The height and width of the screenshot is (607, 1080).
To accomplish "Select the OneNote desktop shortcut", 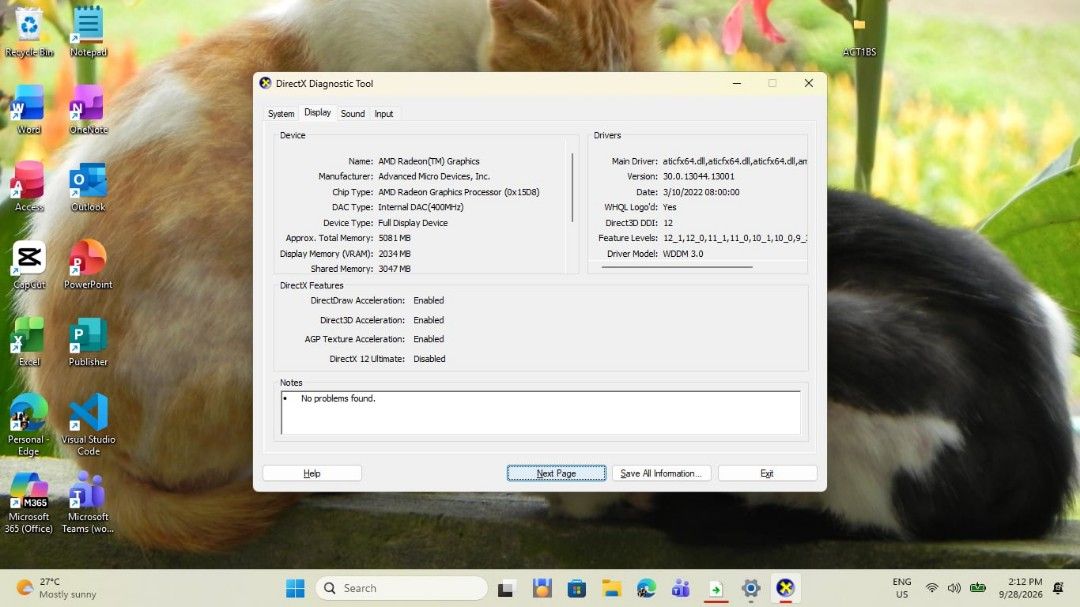I will [x=88, y=110].
